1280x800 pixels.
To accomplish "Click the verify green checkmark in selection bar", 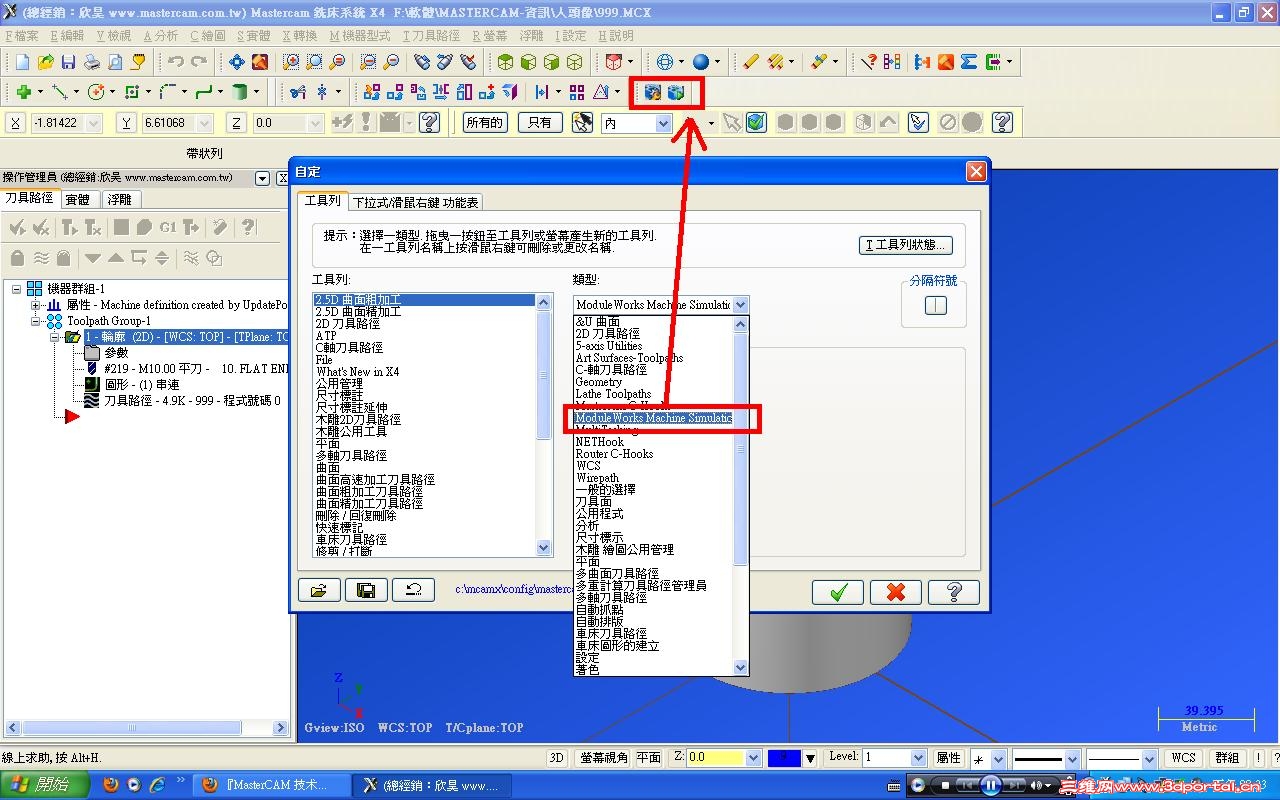I will tap(756, 123).
